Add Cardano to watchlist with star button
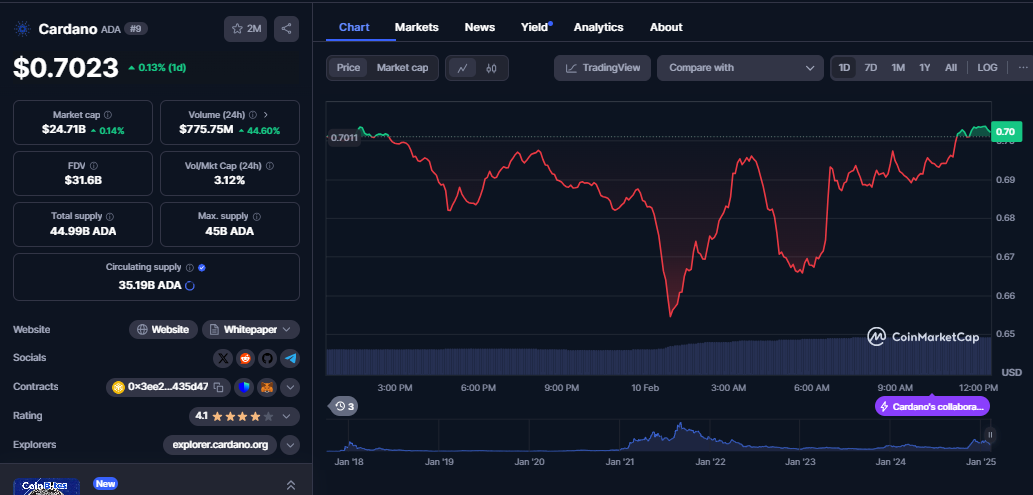Screen dimensions: 1033x495 click(x=246, y=29)
